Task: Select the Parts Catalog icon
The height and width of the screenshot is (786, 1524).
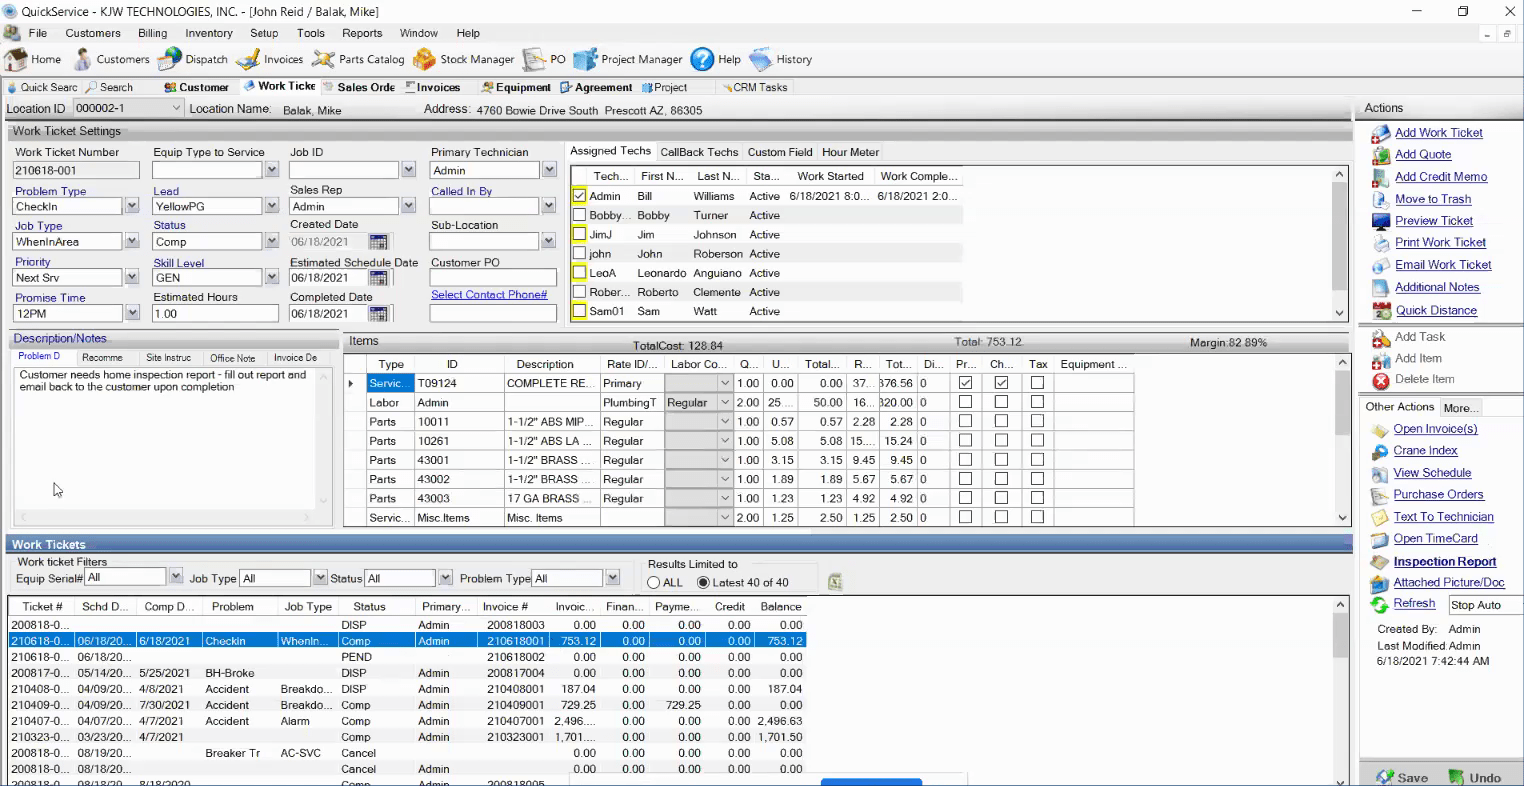Action: pos(357,59)
